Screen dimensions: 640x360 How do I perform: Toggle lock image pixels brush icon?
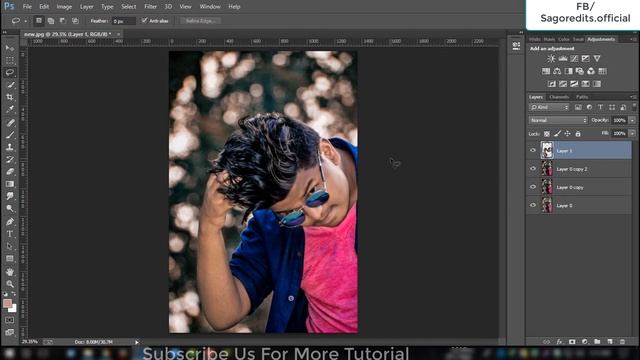pos(557,134)
